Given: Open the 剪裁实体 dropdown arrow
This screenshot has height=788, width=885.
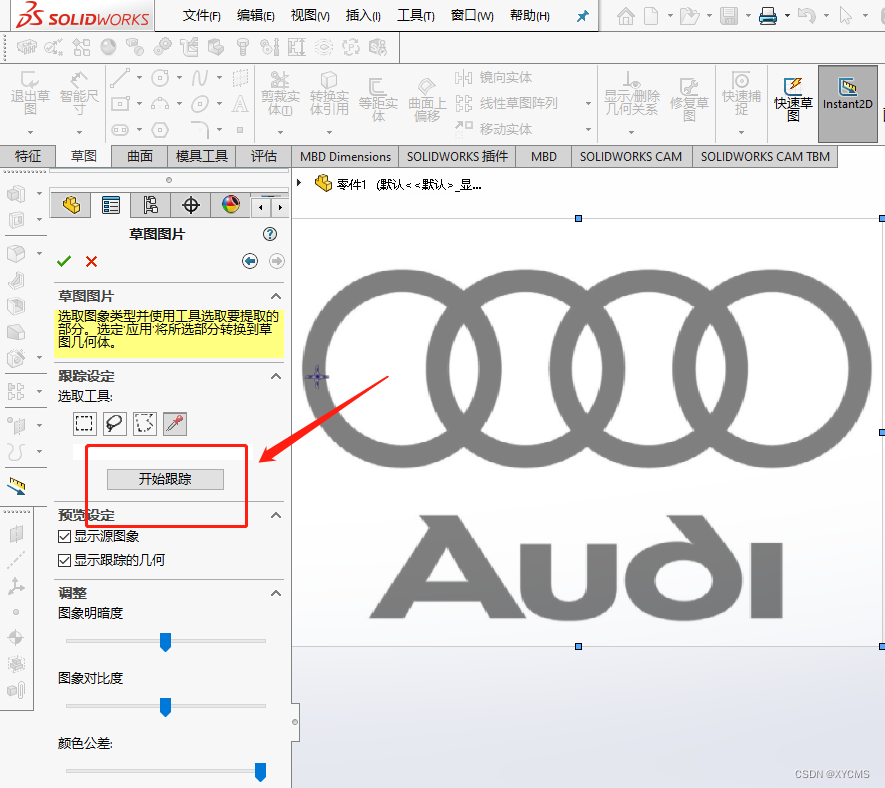Looking at the screenshot, I should (280, 133).
